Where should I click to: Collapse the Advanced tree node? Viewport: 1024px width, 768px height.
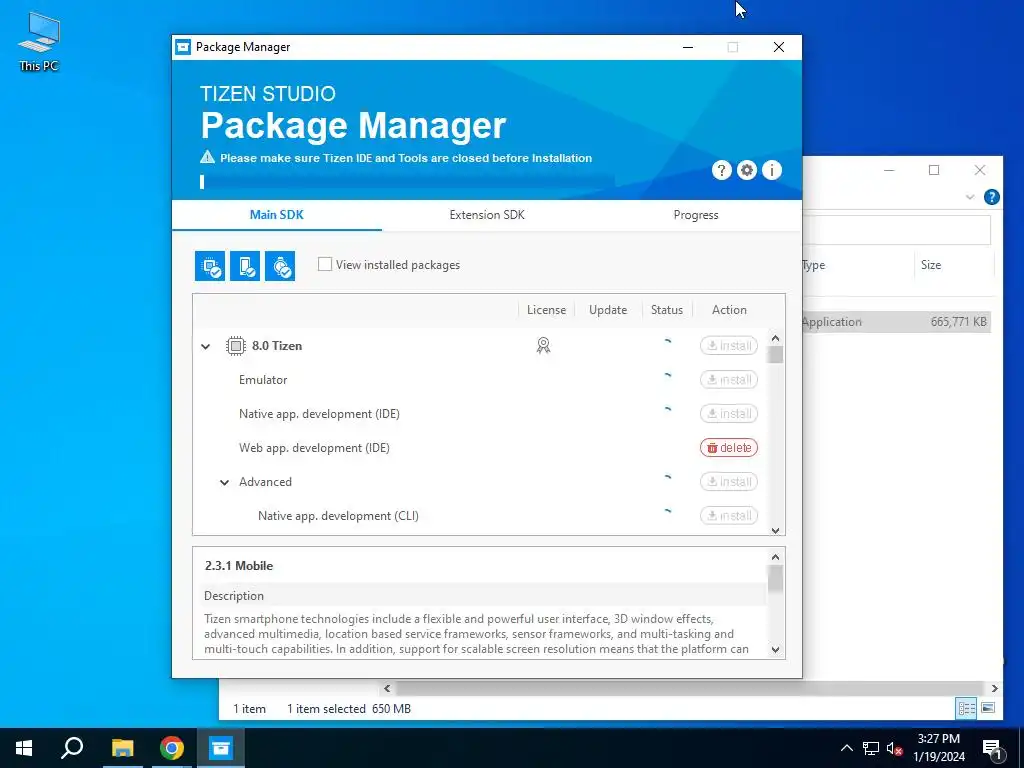(224, 482)
